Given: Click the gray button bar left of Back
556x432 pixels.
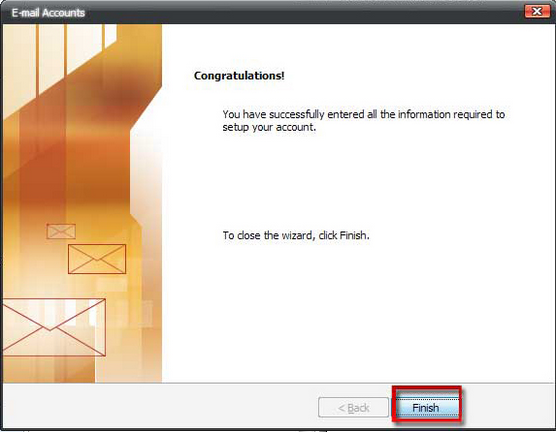Looking at the screenshot, I should 160,407.
